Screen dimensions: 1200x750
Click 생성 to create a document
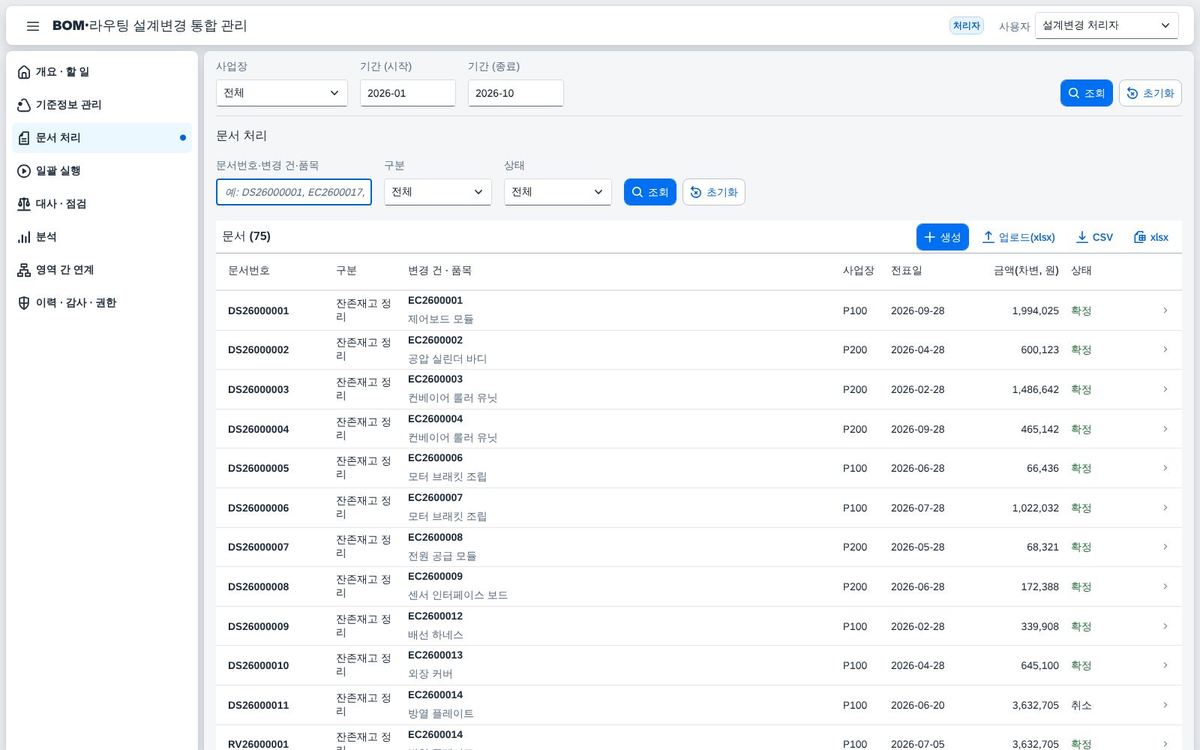pos(942,237)
